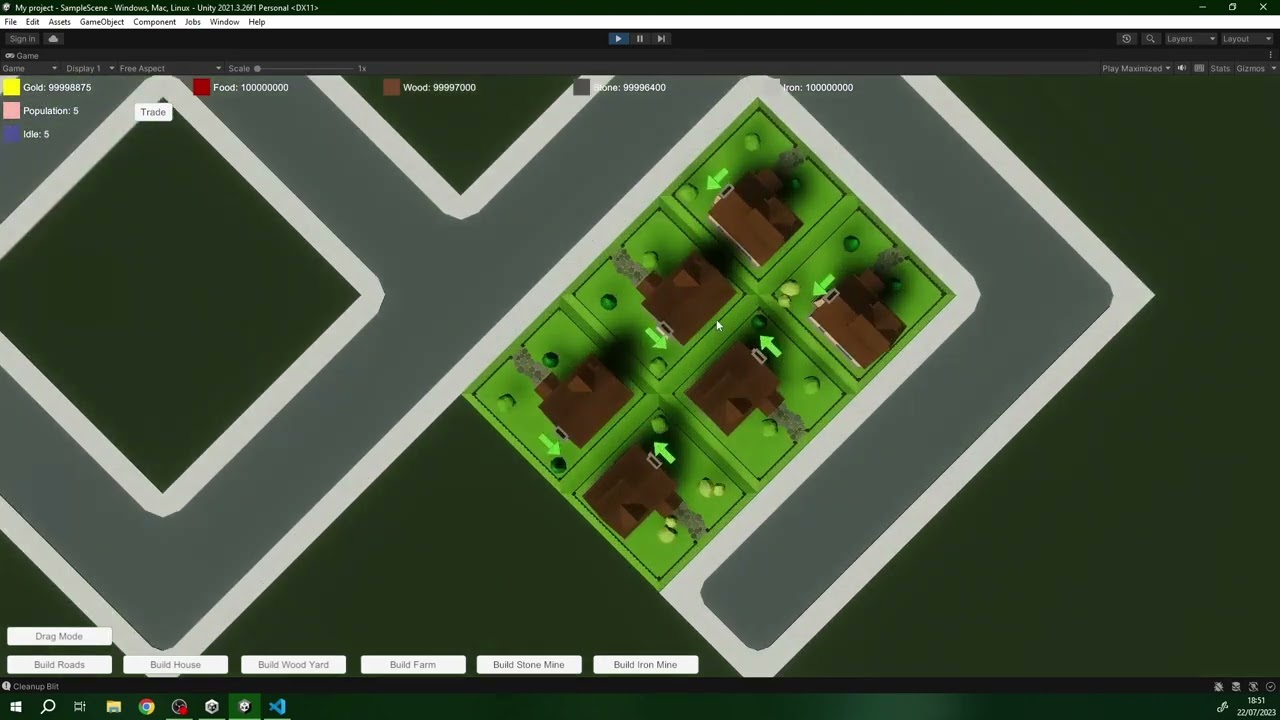Open the cloud services icon
The width and height of the screenshot is (1280, 720).
pos(53,39)
